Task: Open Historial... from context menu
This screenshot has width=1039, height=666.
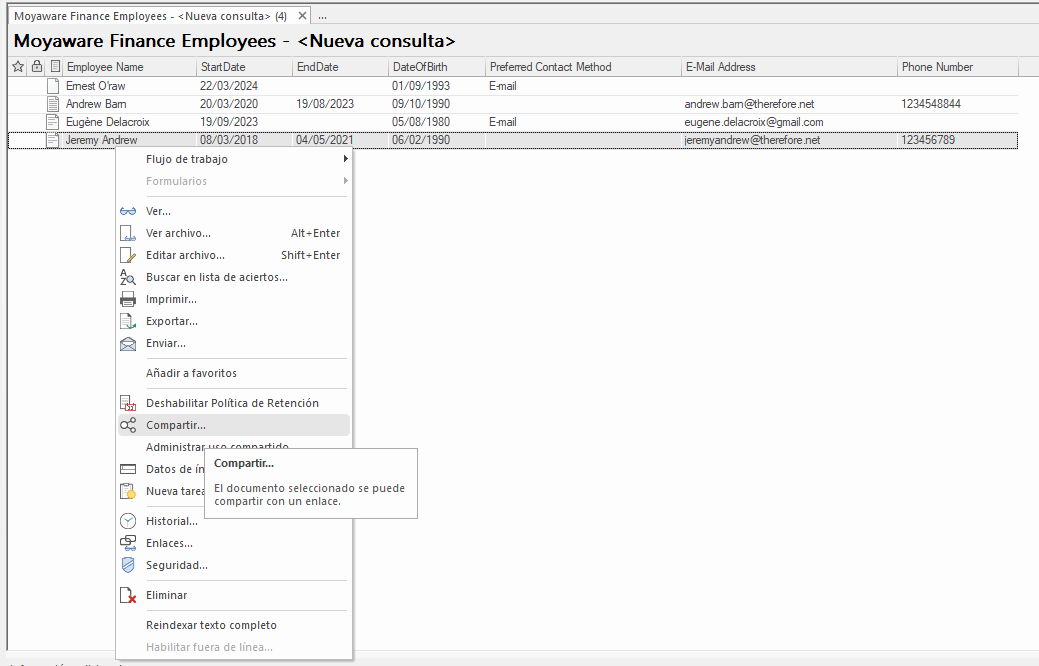Action: pyautogui.click(x=234, y=522)
